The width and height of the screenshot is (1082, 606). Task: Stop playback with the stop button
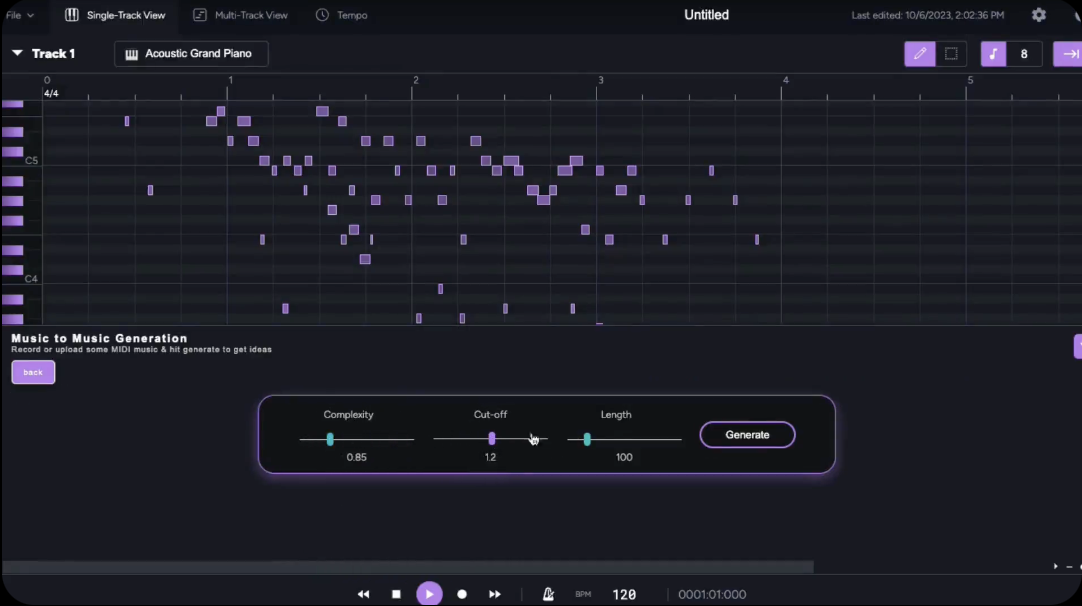(396, 593)
